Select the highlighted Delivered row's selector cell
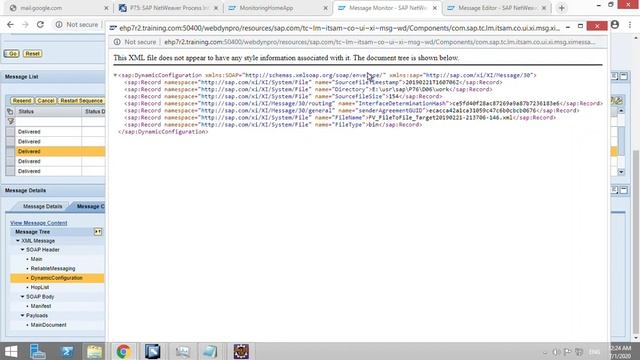The image size is (640, 360). click(x=10, y=151)
